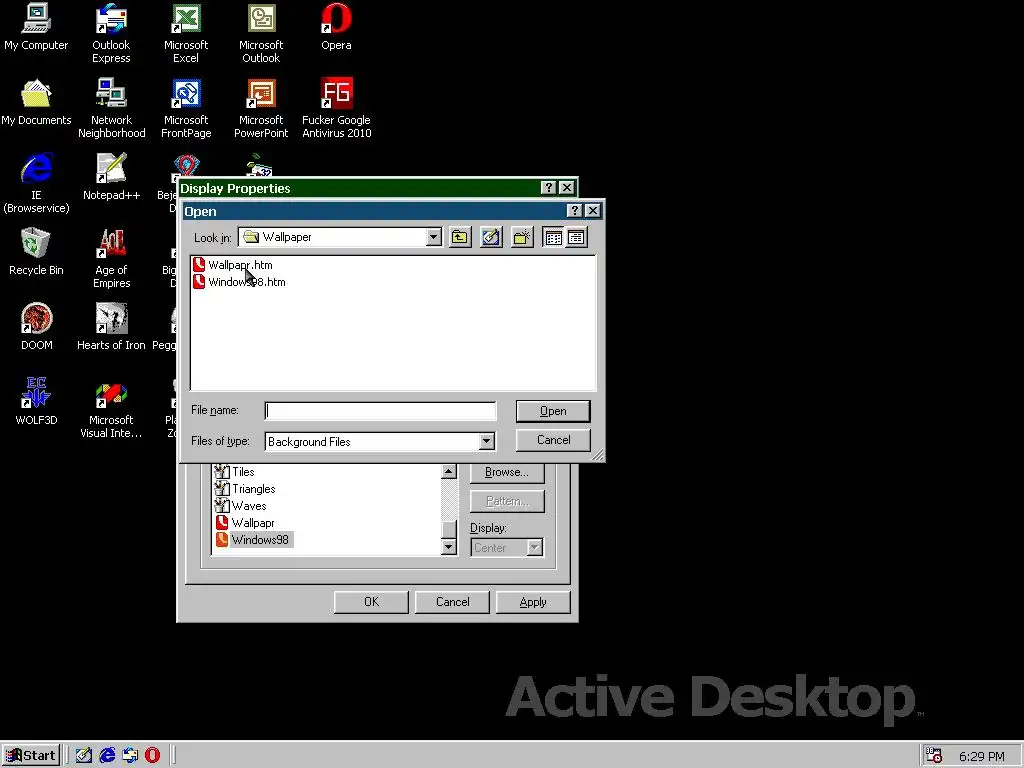Image resolution: width=1024 pixels, height=768 pixels.
Task: Click the wallpaper list scroll up arrow
Action: tap(449, 472)
